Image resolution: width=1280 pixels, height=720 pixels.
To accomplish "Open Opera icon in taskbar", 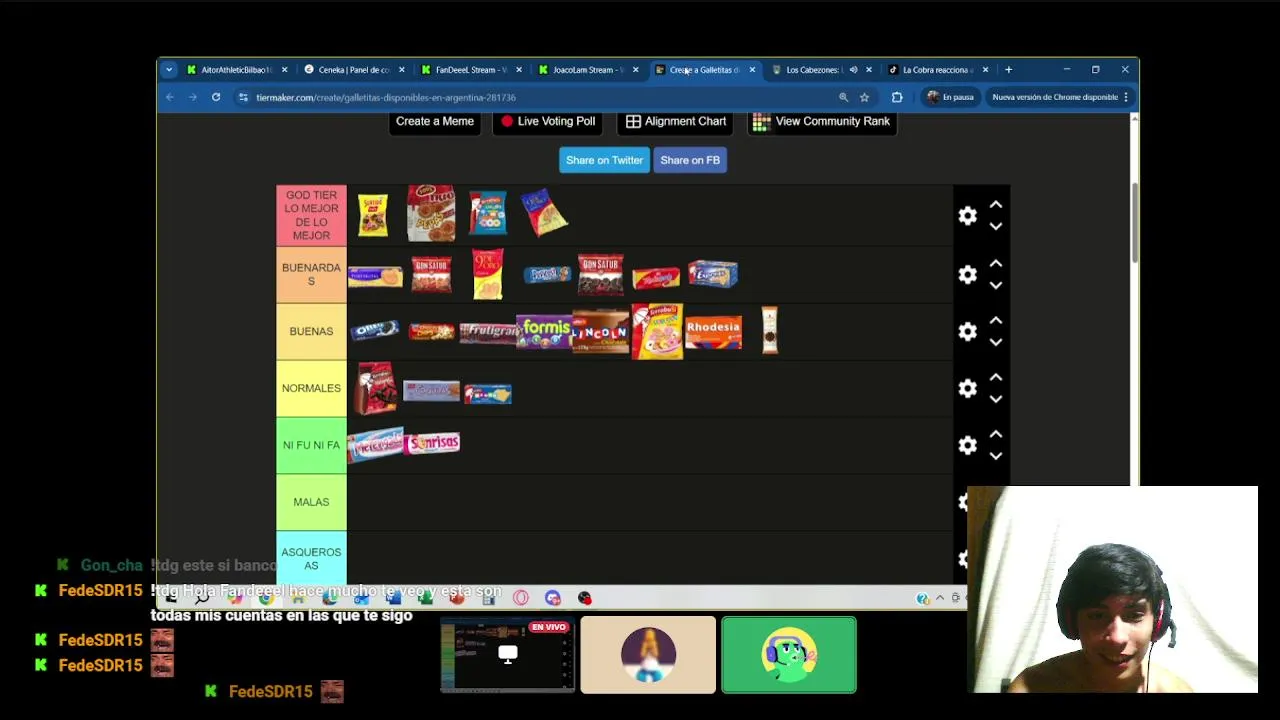I will (x=520, y=598).
